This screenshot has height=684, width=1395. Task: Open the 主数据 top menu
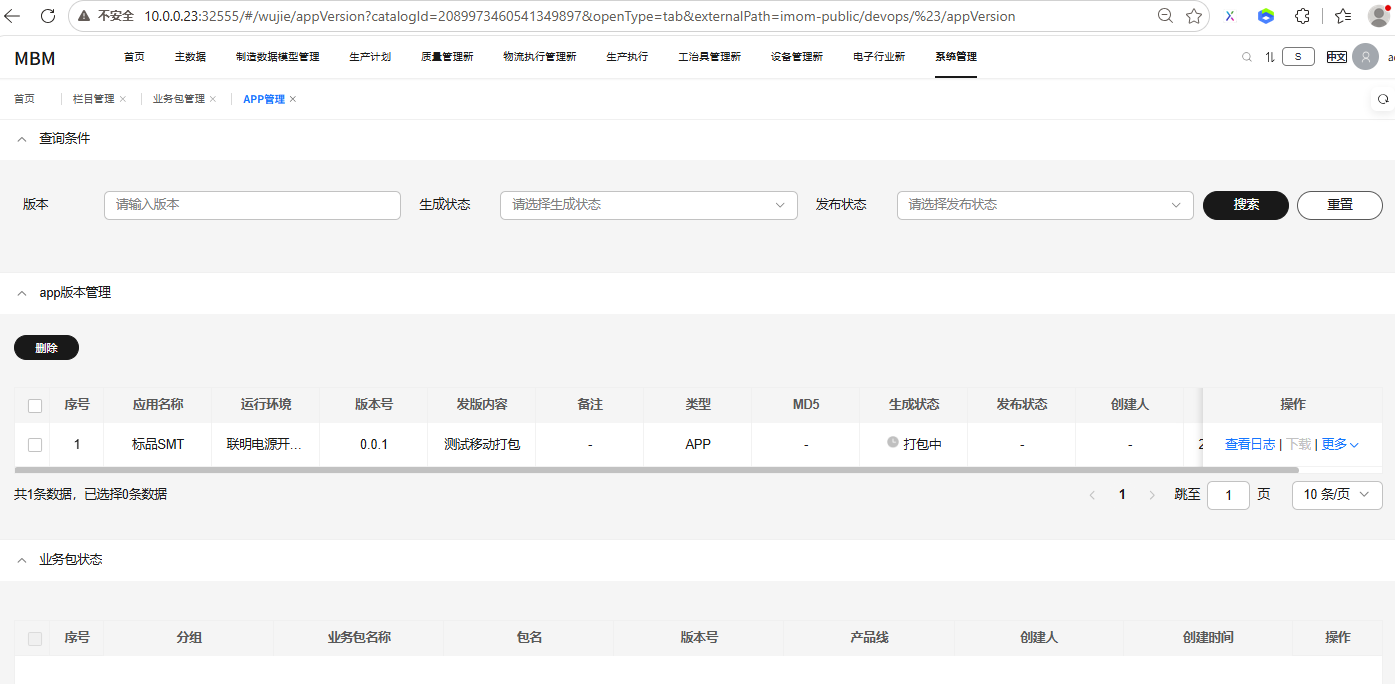tap(190, 57)
